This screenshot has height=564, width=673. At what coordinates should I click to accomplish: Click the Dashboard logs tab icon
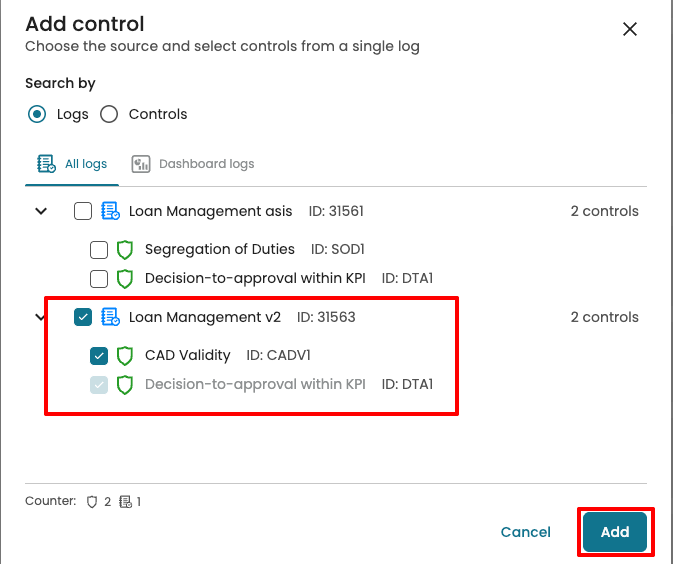coord(141,164)
